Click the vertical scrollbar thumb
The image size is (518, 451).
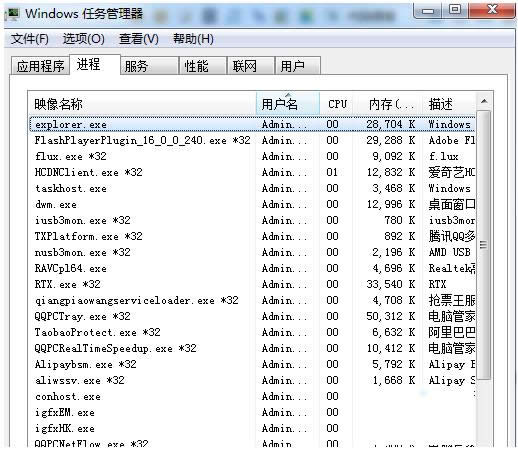click(x=484, y=245)
